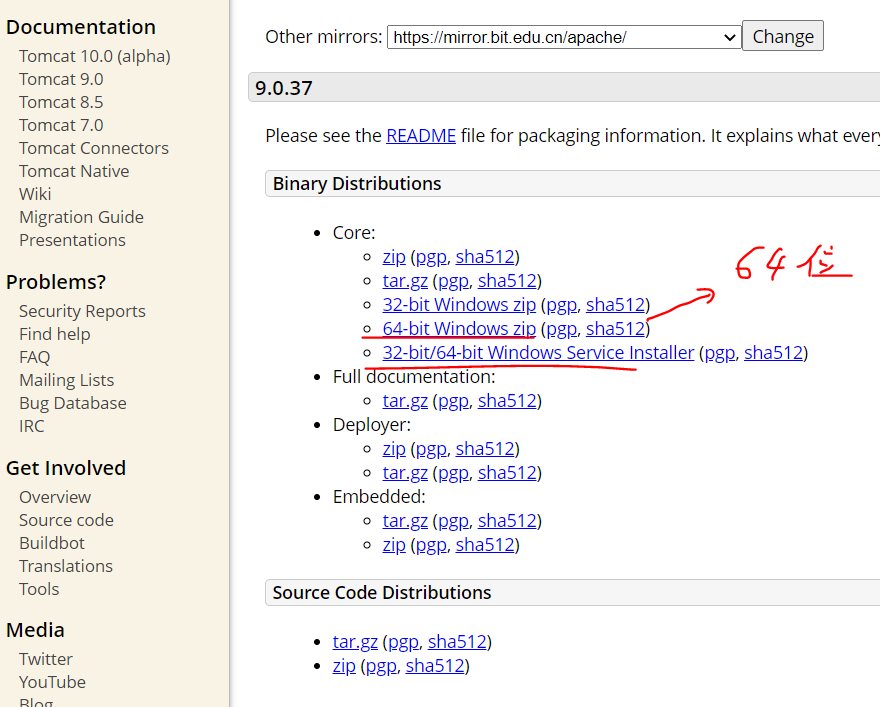Download Full documentation tar.gz
This screenshot has width=880, height=707.
point(405,401)
